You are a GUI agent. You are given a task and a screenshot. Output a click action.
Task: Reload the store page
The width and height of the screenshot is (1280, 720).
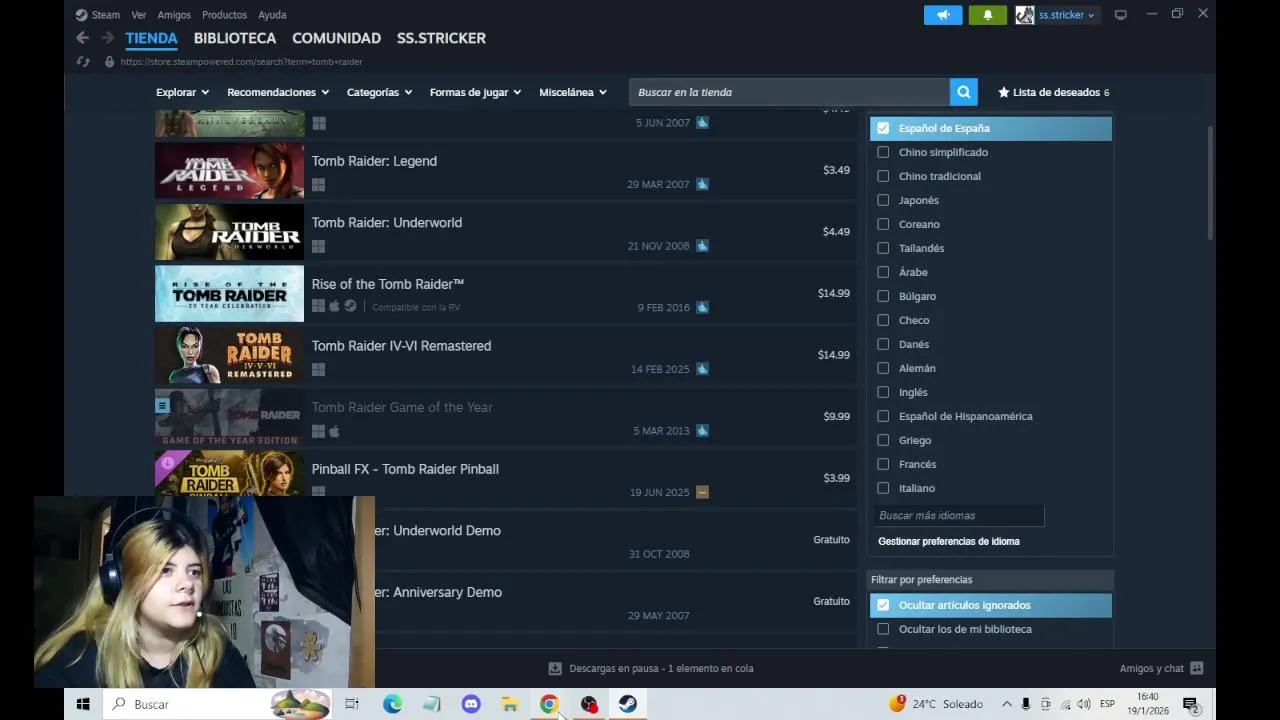[x=83, y=62]
